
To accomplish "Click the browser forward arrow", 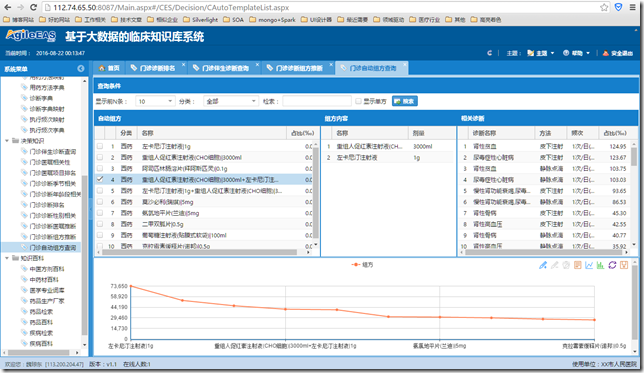I will [x=21, y=7].
